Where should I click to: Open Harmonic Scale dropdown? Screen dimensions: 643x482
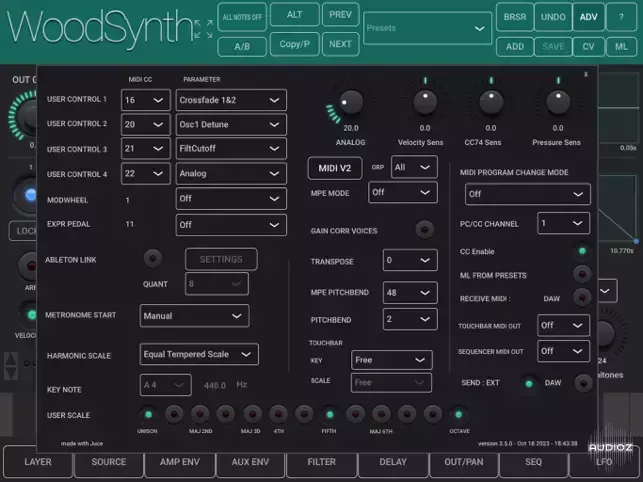point(199,354)
